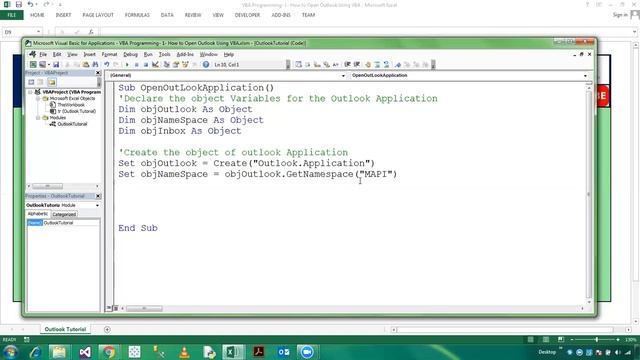
Task: Switch Excel to Page Layout view
Action: [546, 340]
